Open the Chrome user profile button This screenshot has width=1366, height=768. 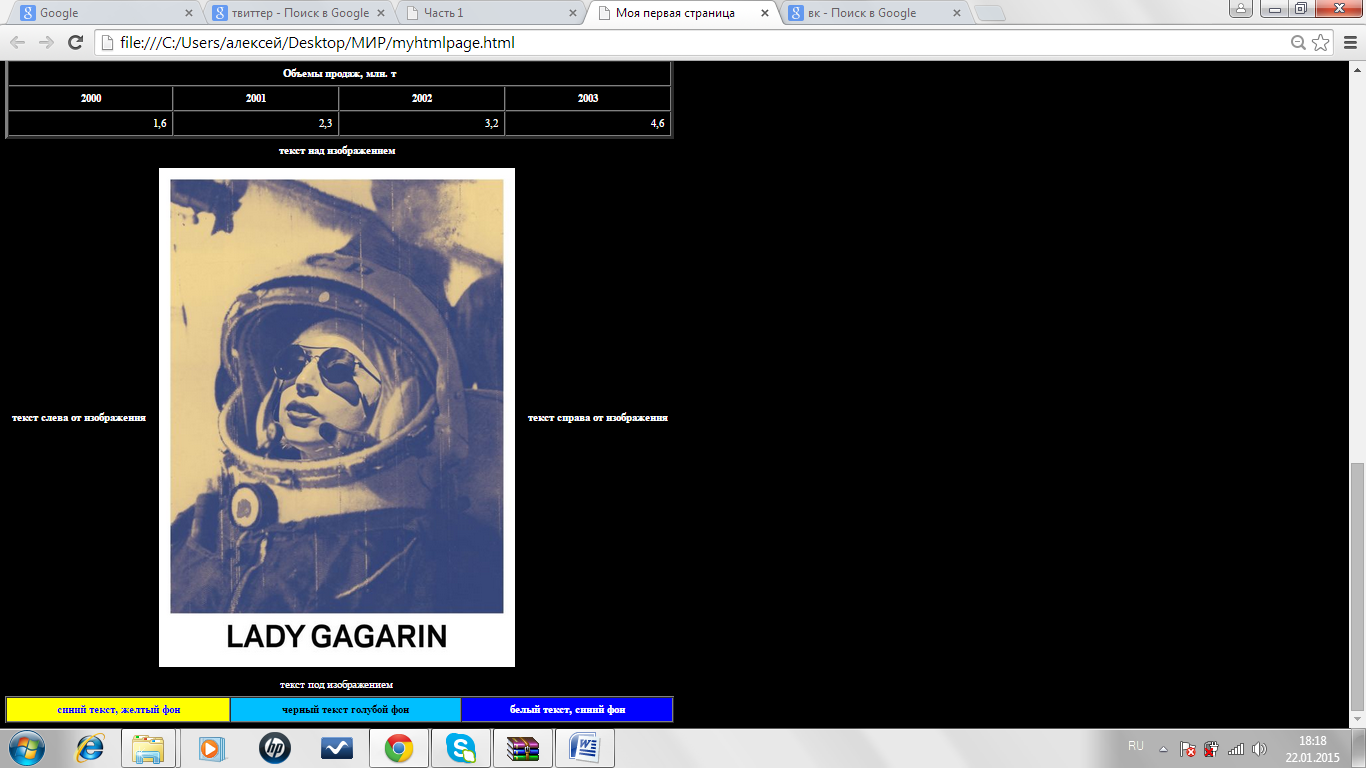1241,8
